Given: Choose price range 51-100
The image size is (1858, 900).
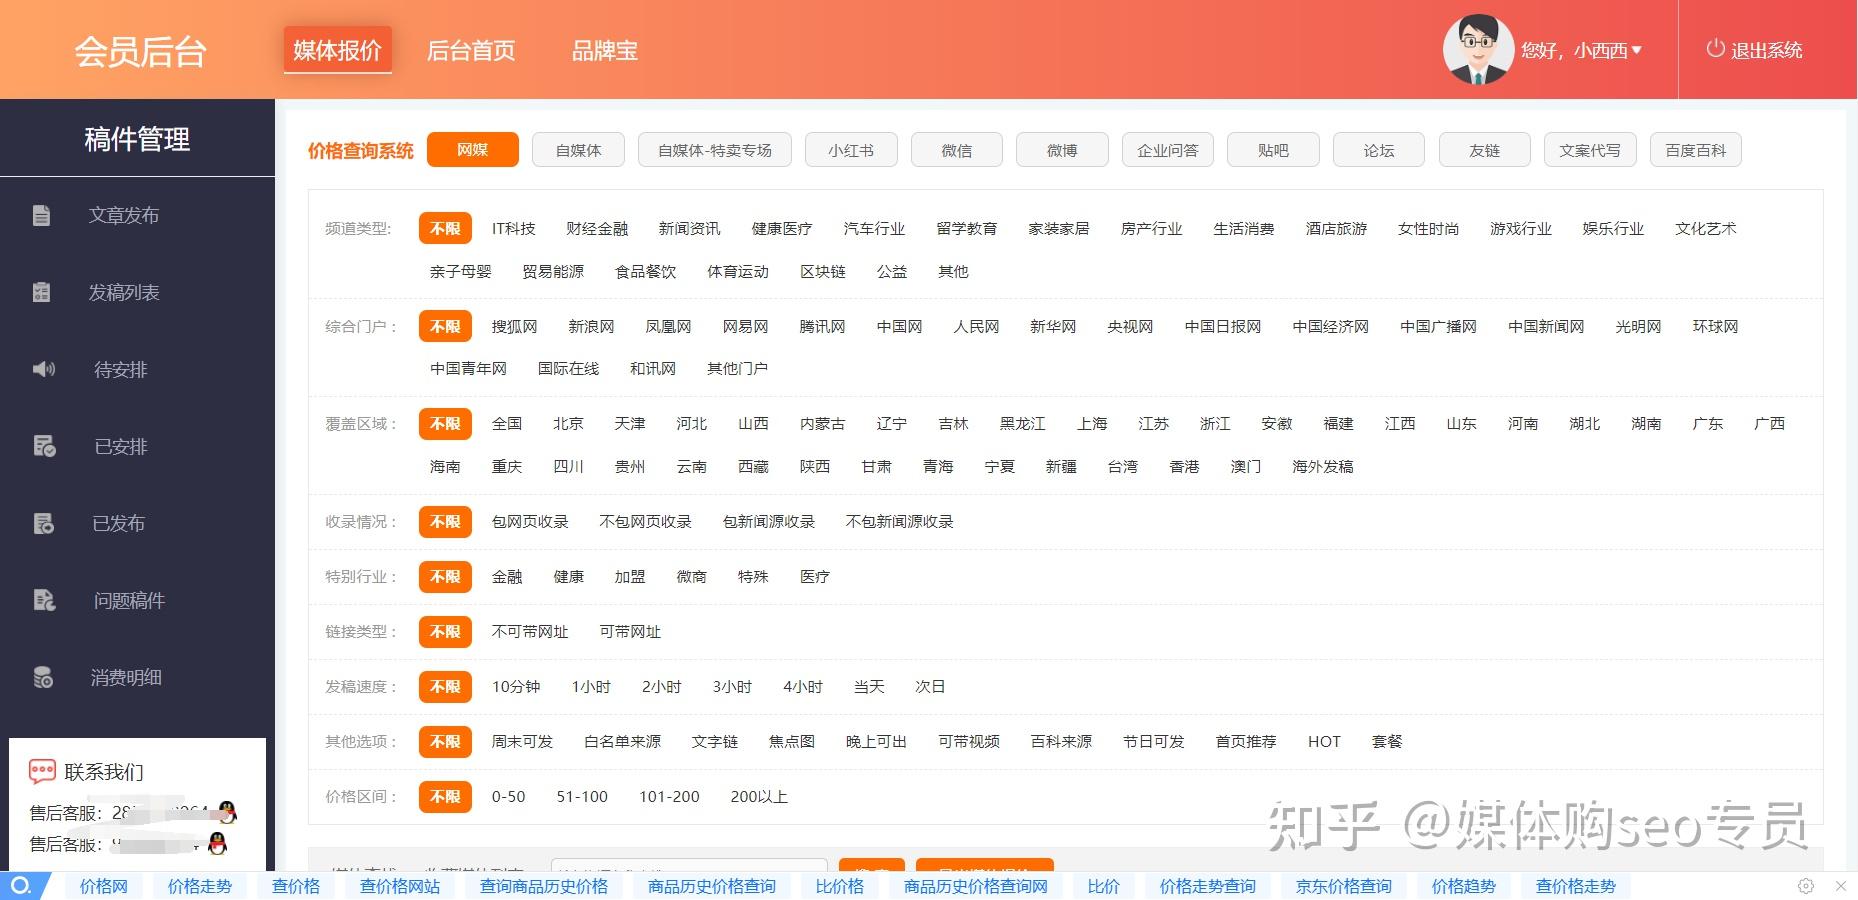Looking at the screenshot, I should point(582,796).
